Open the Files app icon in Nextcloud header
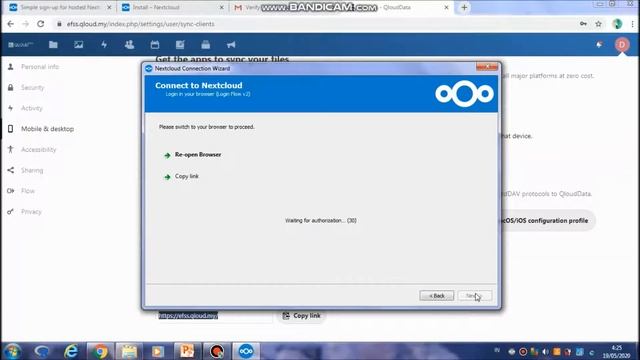The height and width of the screenshot is (360, 640). (x=53, y=44)
